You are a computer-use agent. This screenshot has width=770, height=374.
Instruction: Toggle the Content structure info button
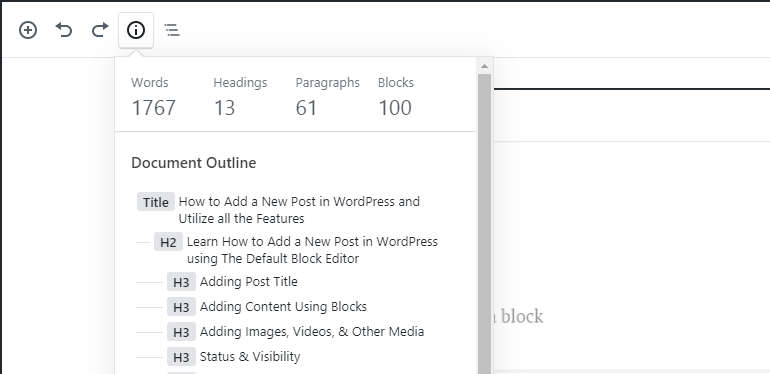pyautogui.click(x=136, y=30)
